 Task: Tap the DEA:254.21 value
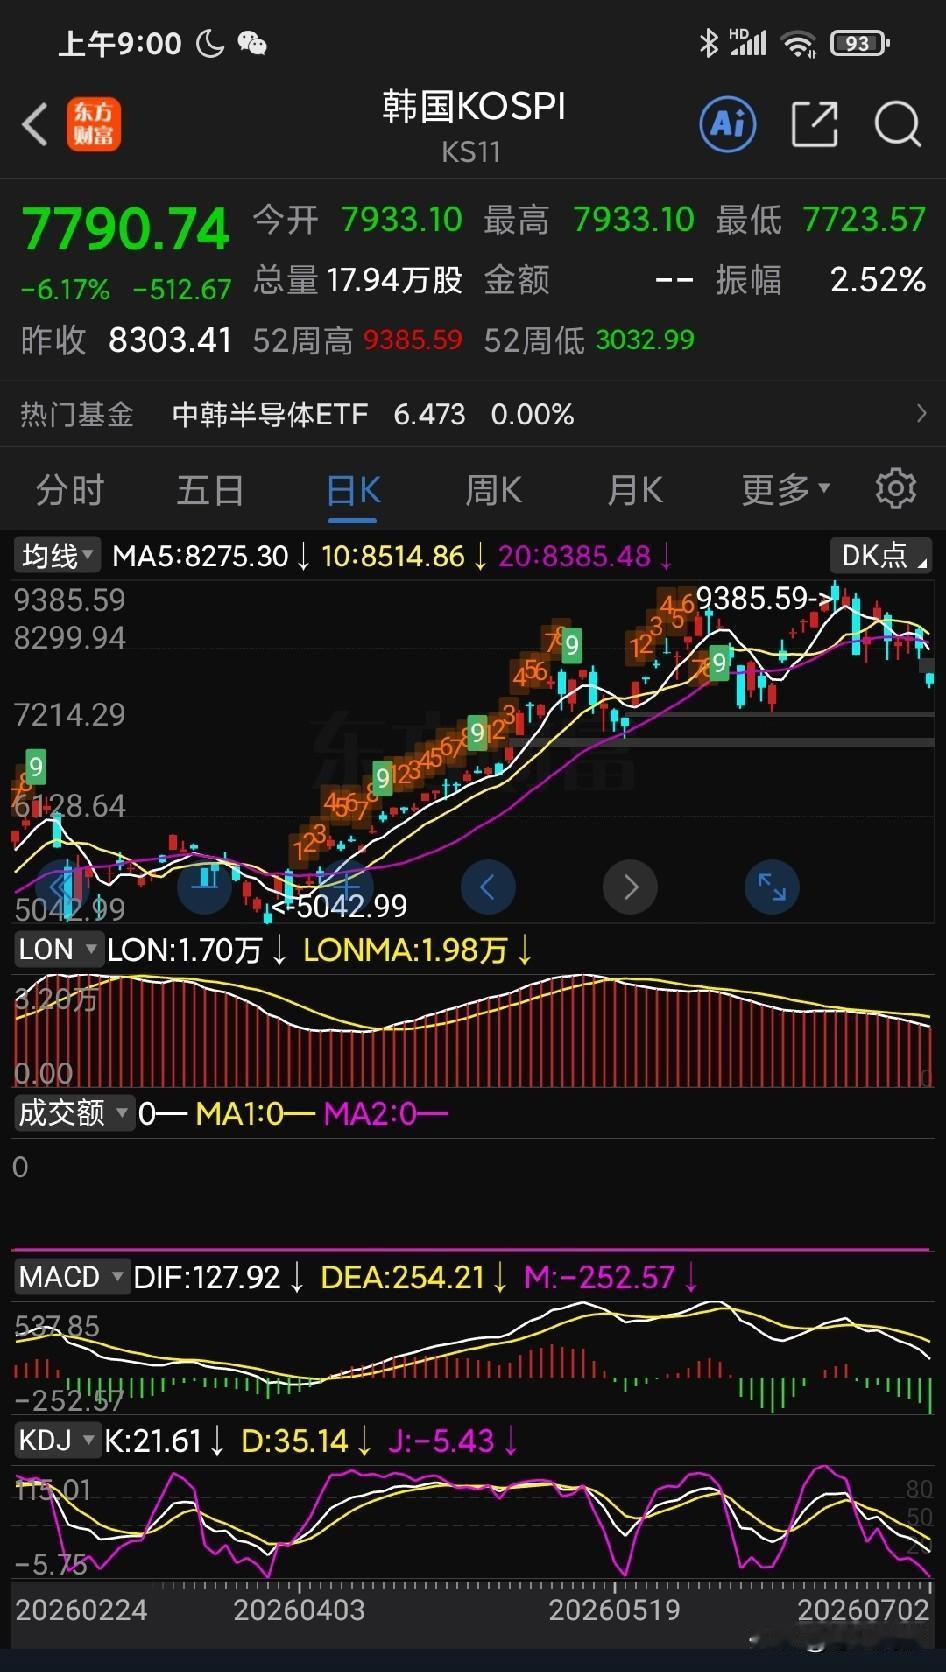[x=403, y=1277]
